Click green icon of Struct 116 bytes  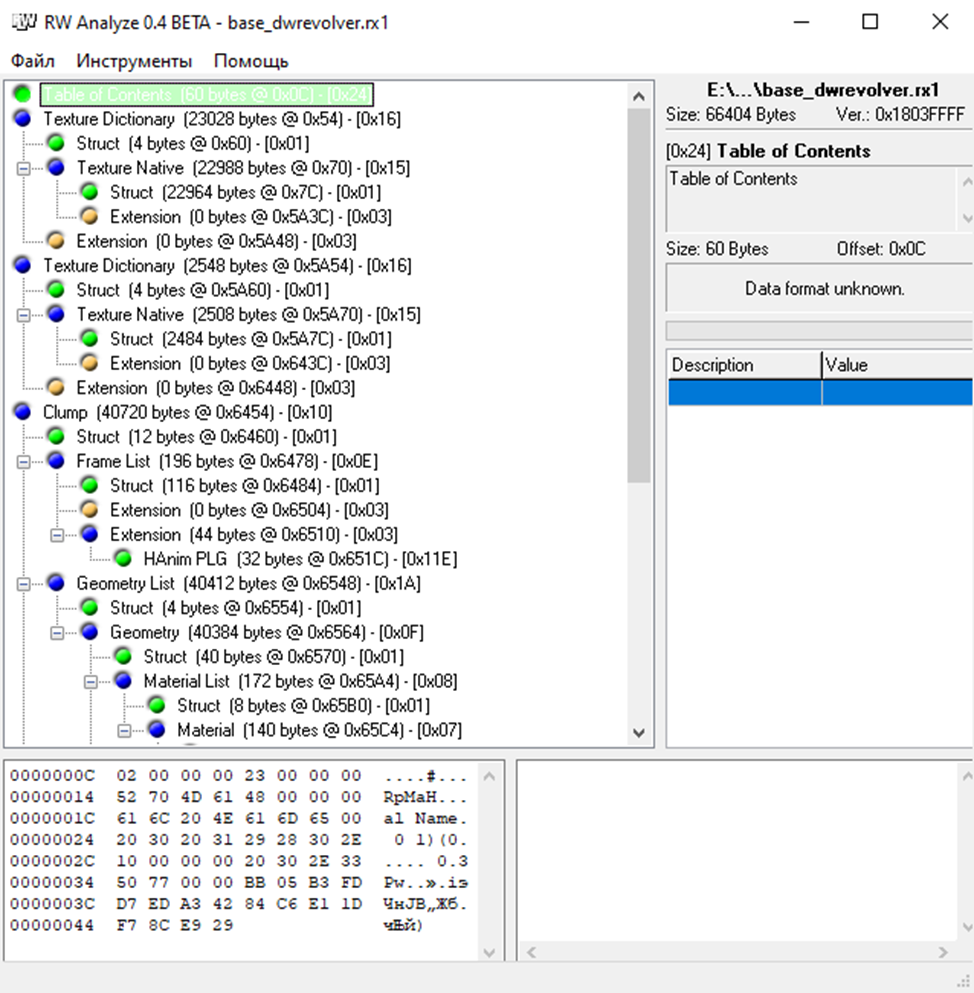(90, 486)
